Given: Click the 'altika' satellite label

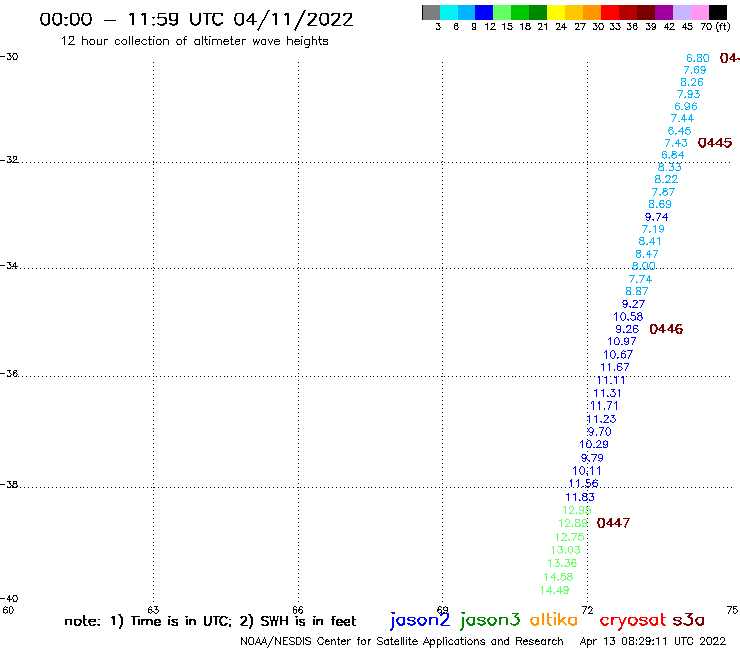Looking at the screenshot, I should (x=554, y=620).
